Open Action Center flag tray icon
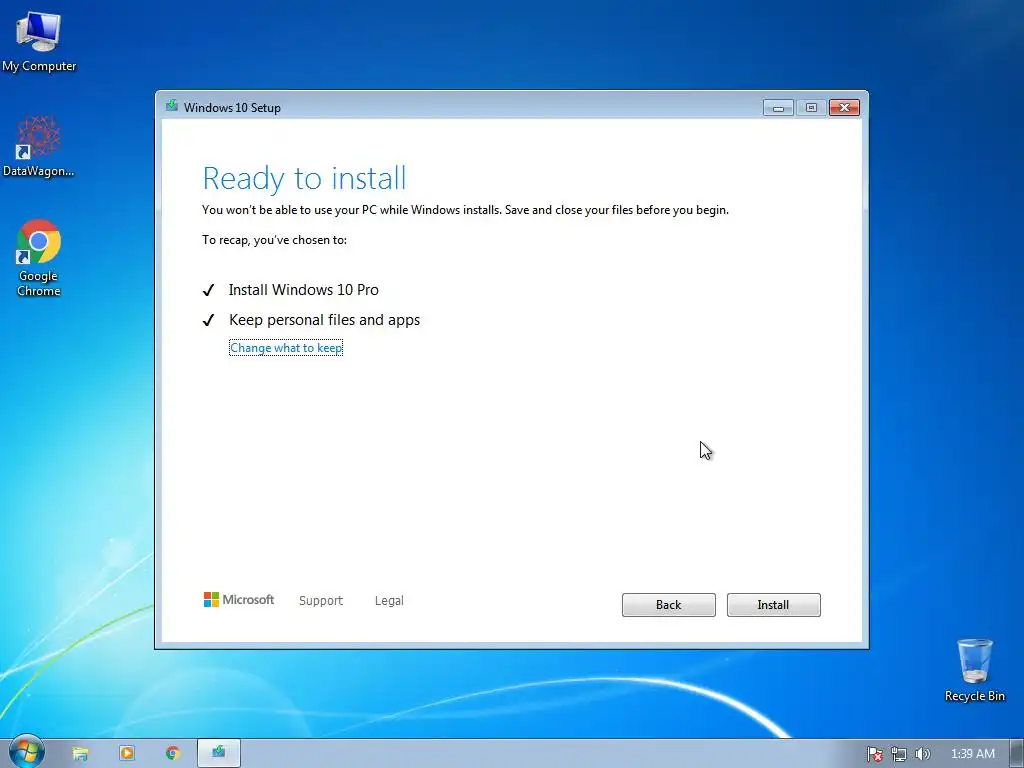Viewport: 1024px width, 768px height. 874,754
